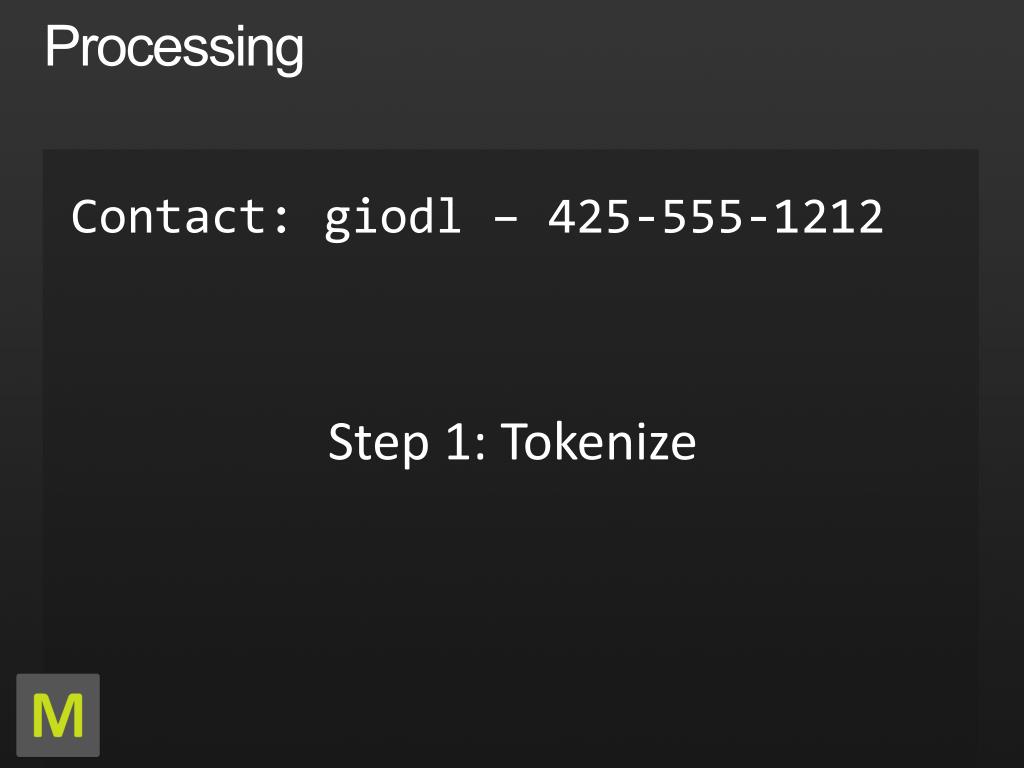Click the word Tokenize
Screen dimensions: 1024x768
tap(598, 442)
